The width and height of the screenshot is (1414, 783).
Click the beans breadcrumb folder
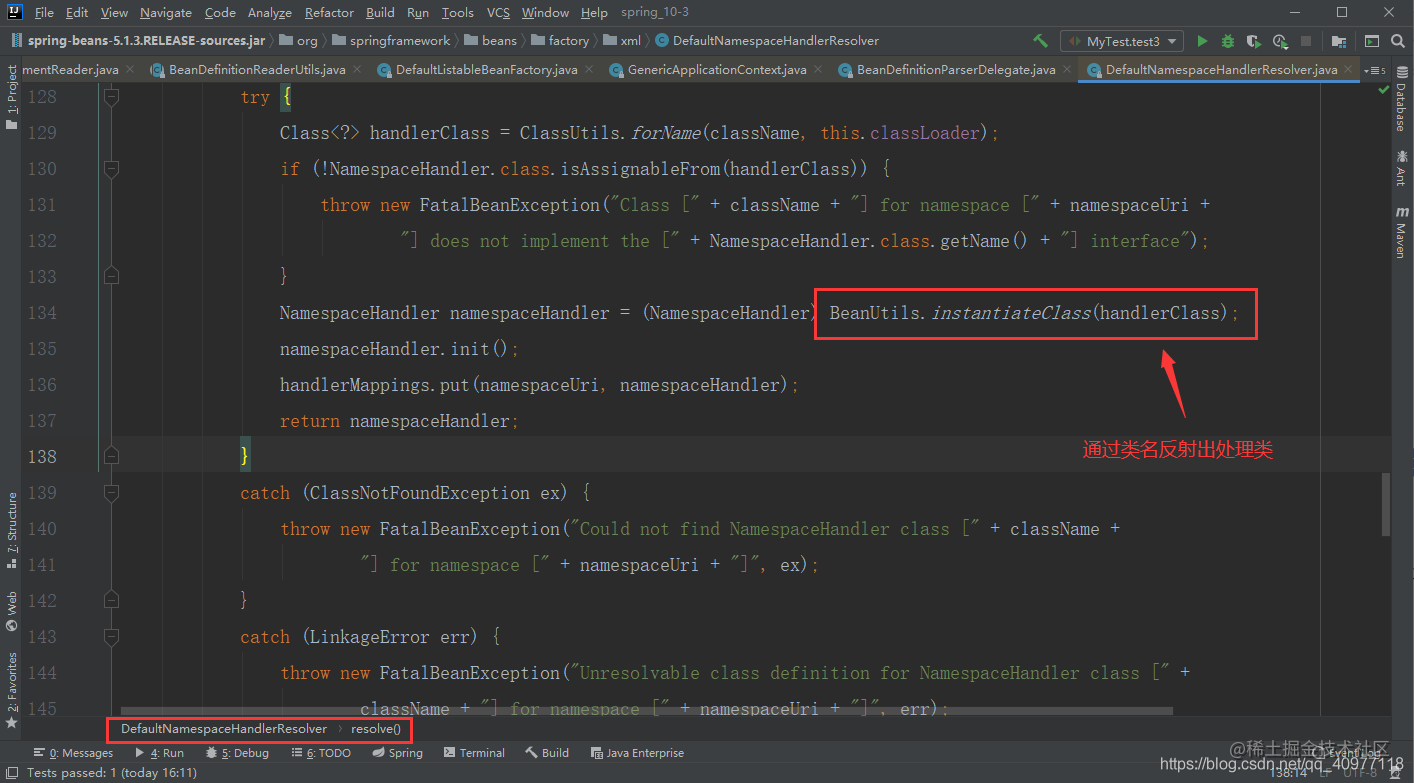coord(491,41)
